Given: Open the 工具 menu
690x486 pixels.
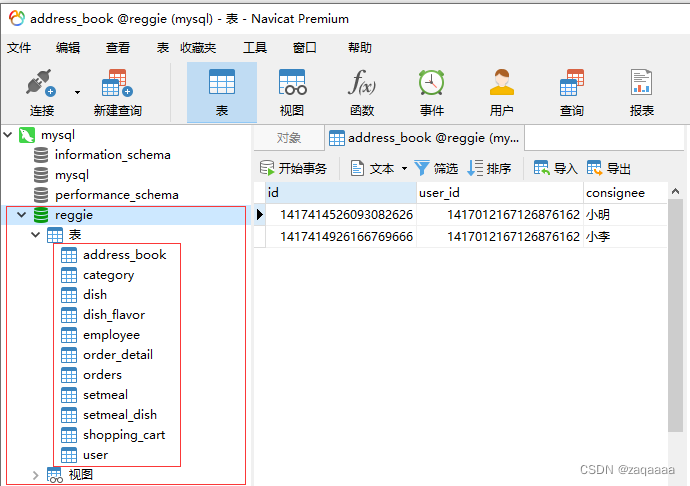Looking at the screenshot, I should coord(255,48).
